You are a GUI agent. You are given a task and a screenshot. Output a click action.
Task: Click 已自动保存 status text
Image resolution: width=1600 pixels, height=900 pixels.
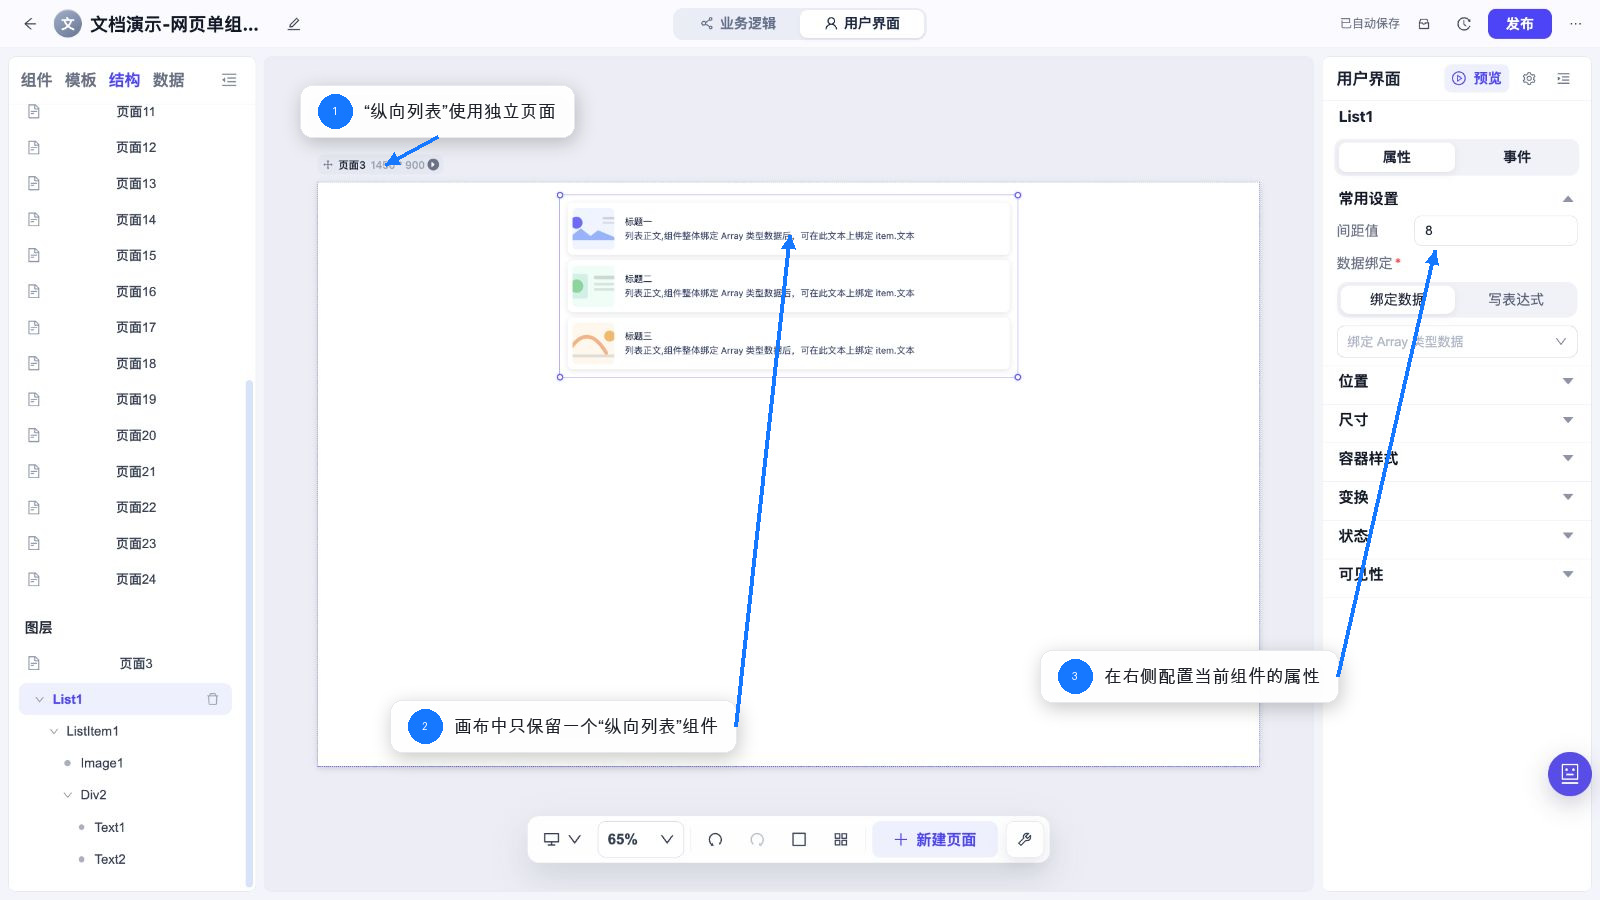tap(1369, 24)
